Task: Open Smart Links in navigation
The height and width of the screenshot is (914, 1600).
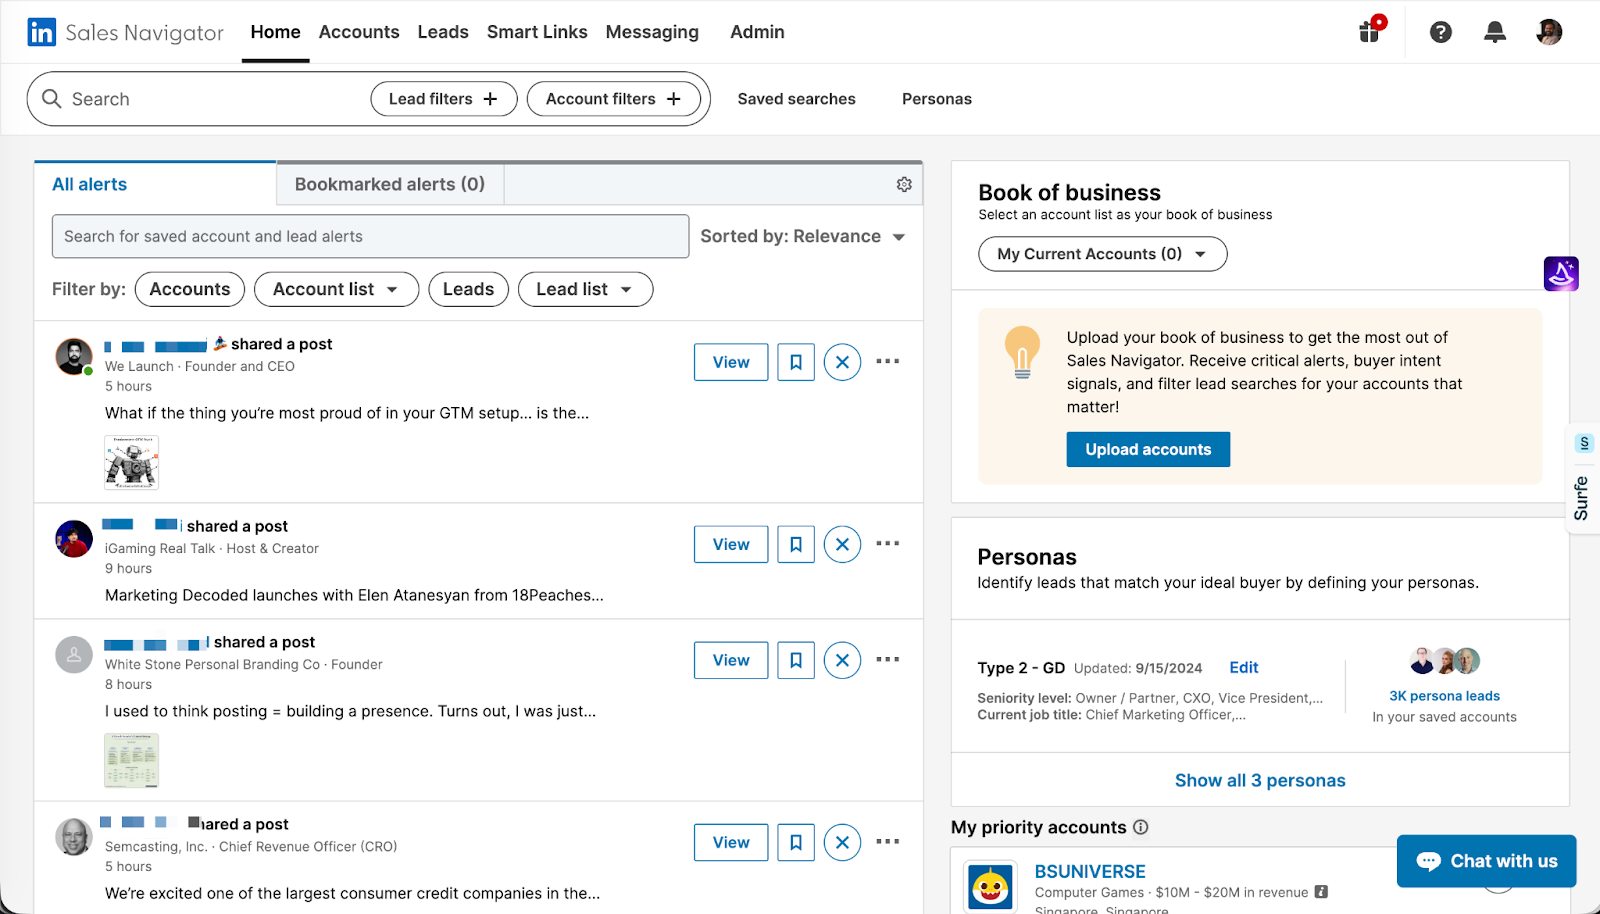Action: coord(537,32)
